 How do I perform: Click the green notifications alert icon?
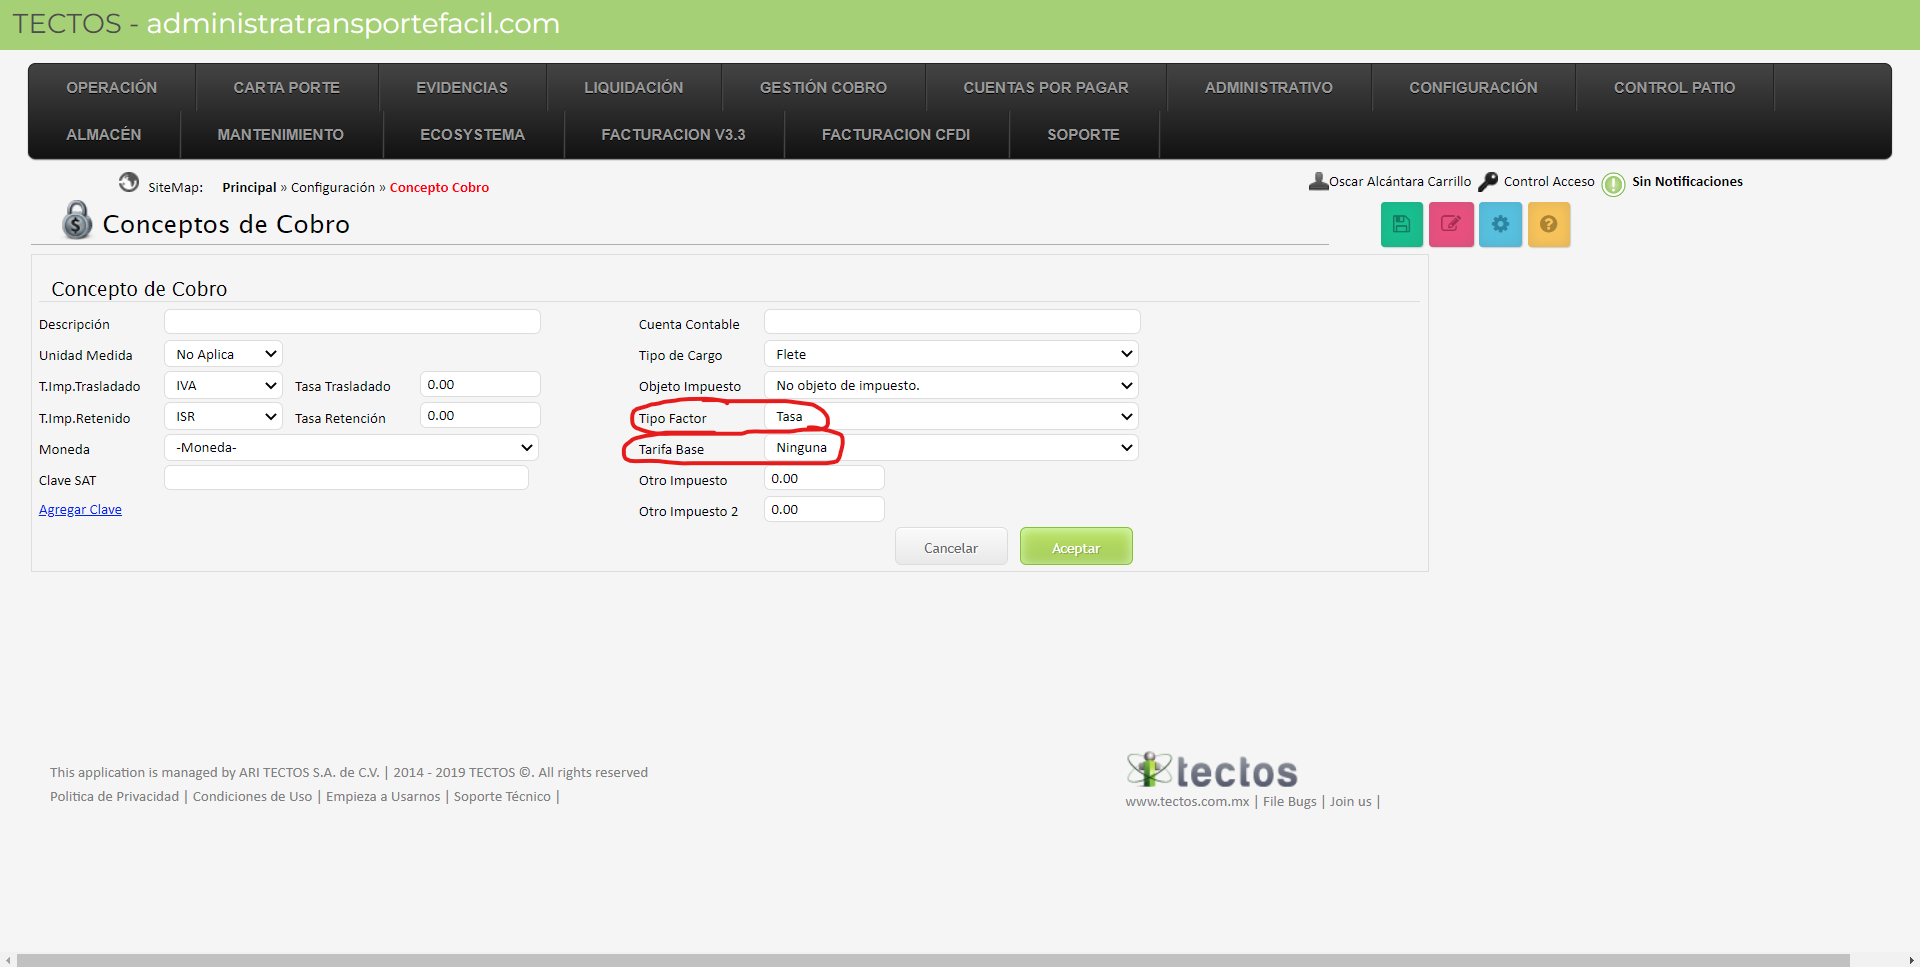click(1612, 184)
